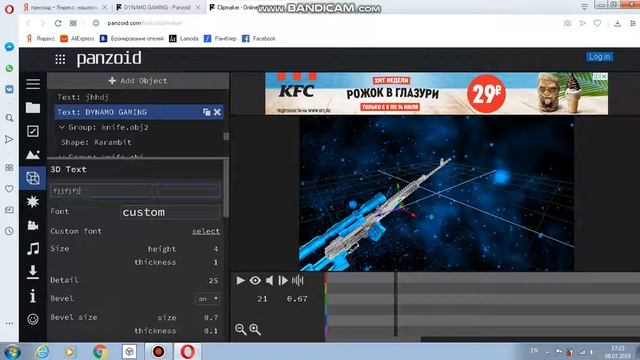Screen dimensions: 640x360
Task: Edit the 3D Text input field
Action: click(136, 190)
